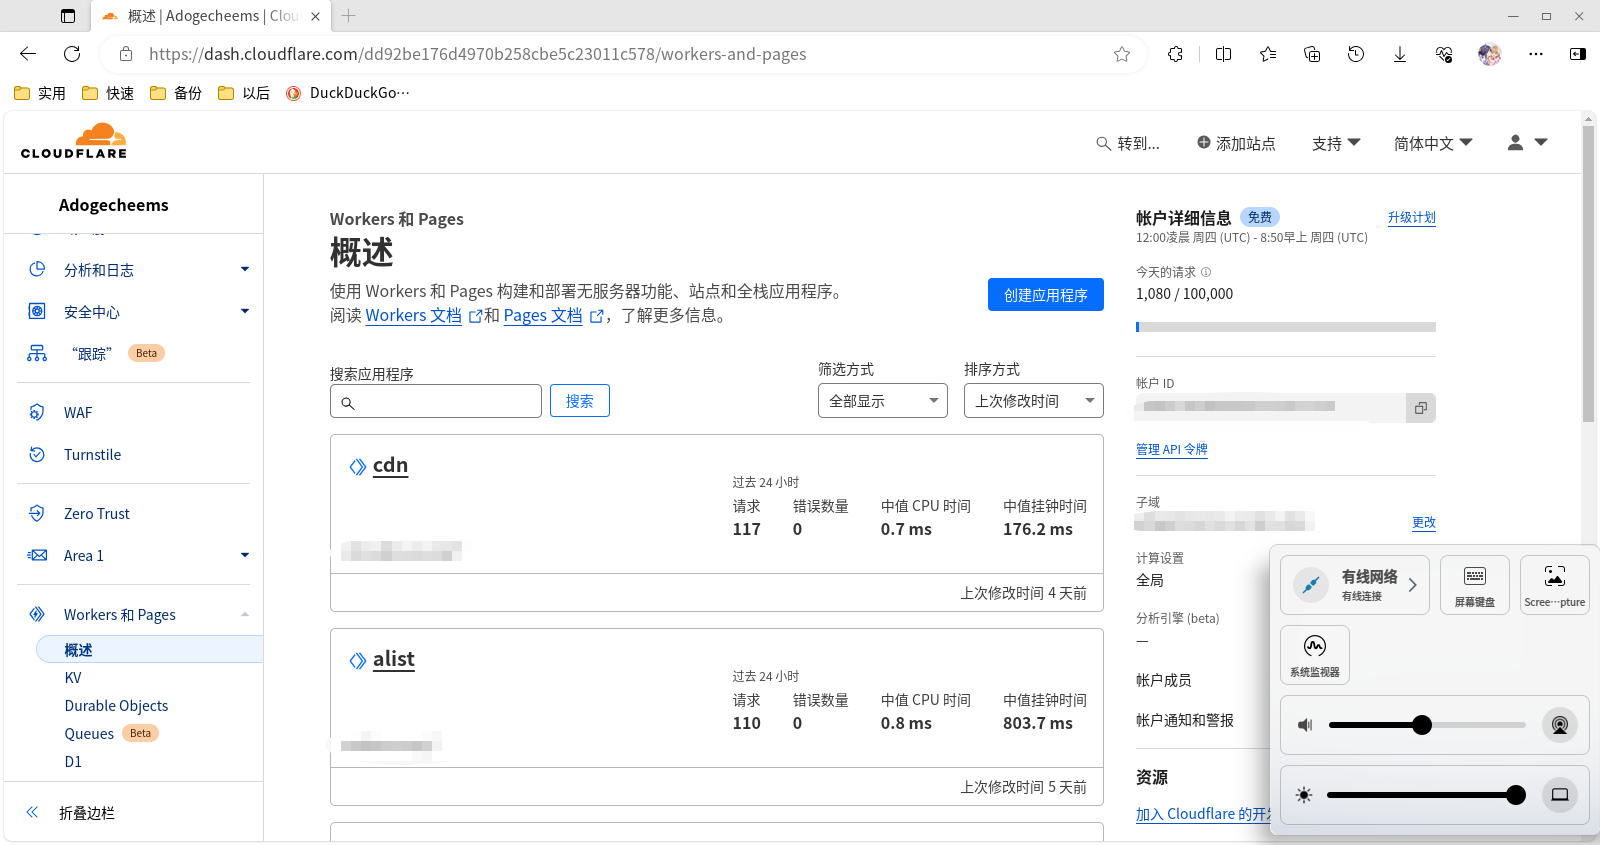Viewport: 1600px width, 845px height.
Task: Show info about today's requests
Action: coord(1206,272)
